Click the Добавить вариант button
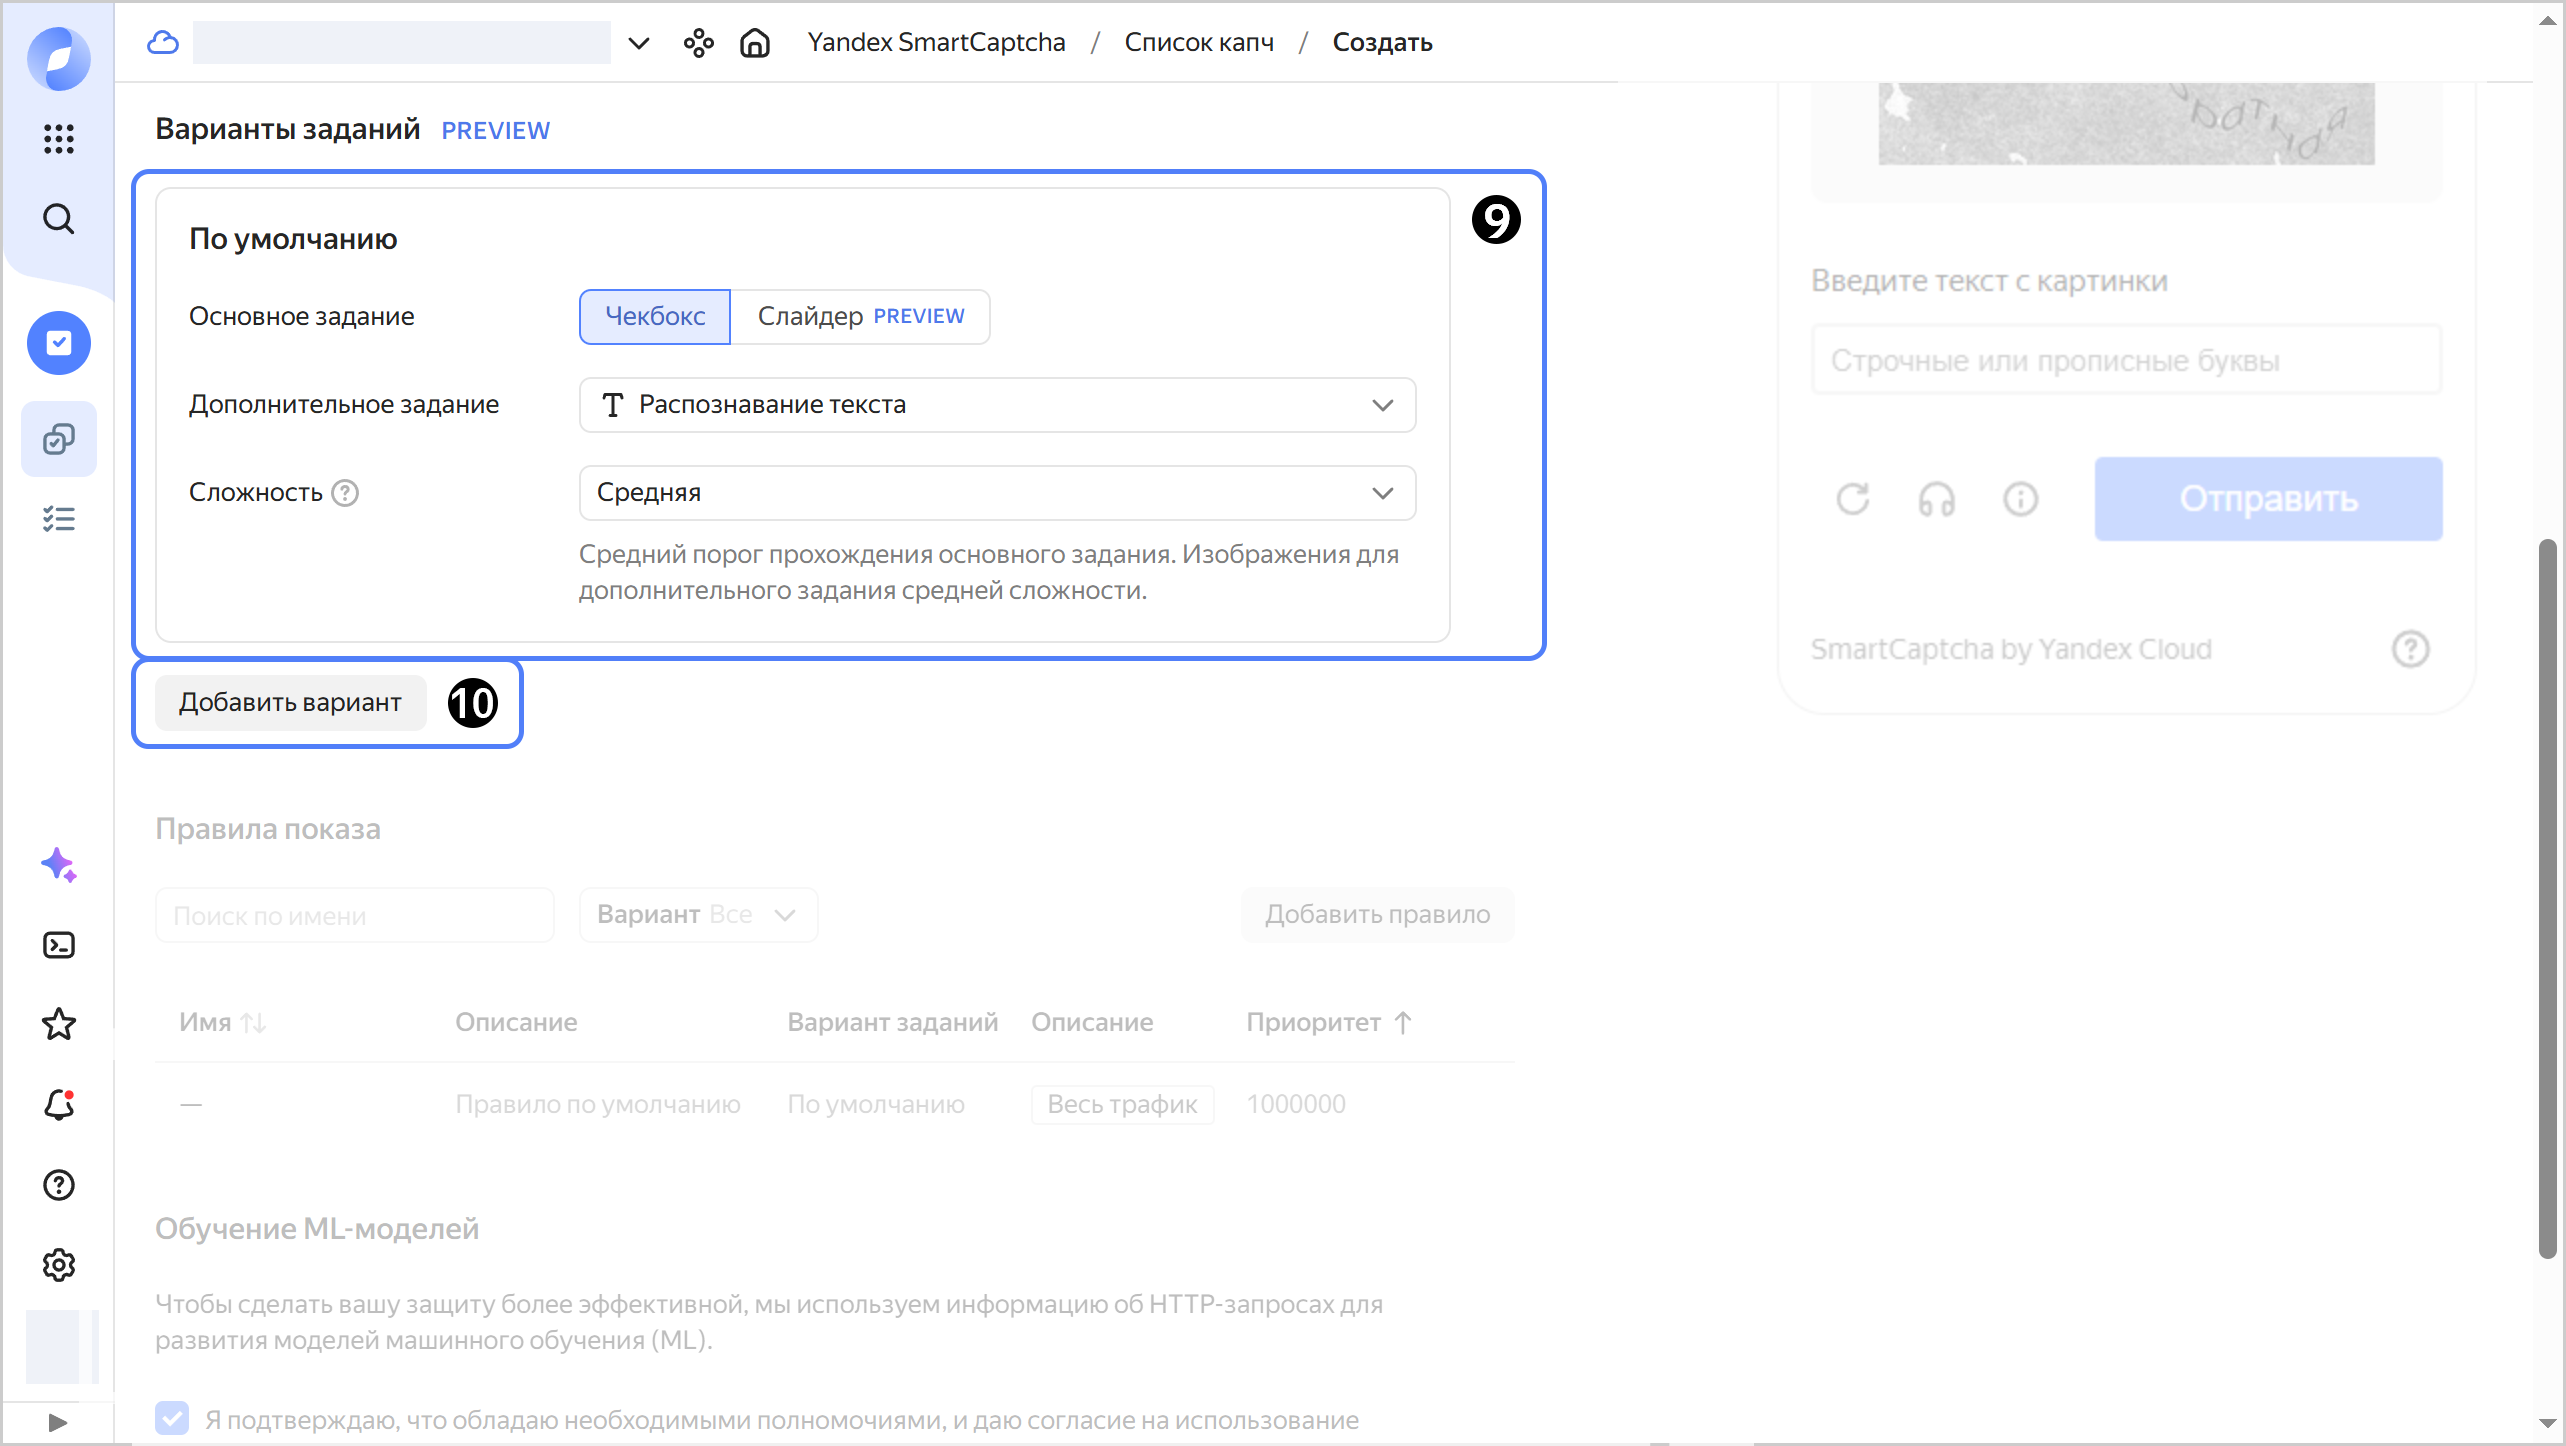This screenshot has width=2566, height=1446. [x=290, y=703]
